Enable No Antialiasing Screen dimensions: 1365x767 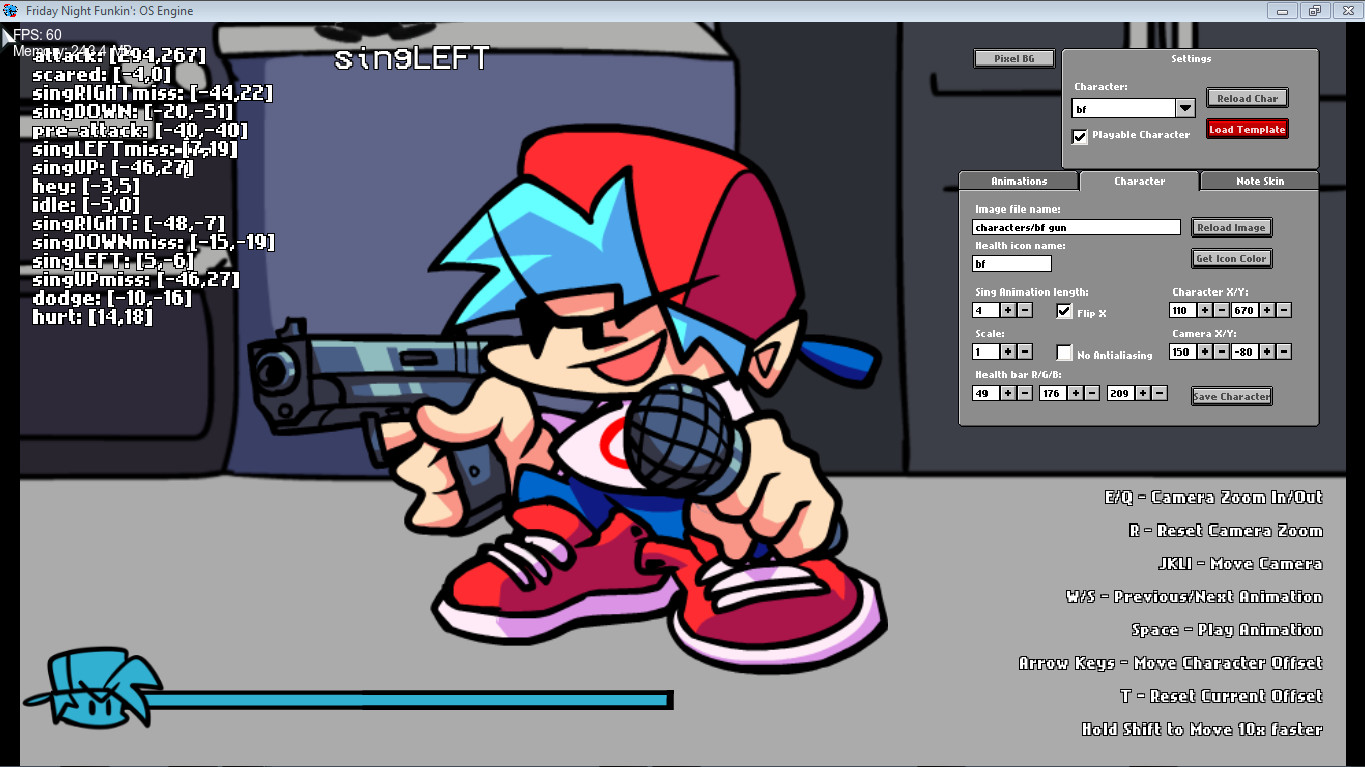1064,352
